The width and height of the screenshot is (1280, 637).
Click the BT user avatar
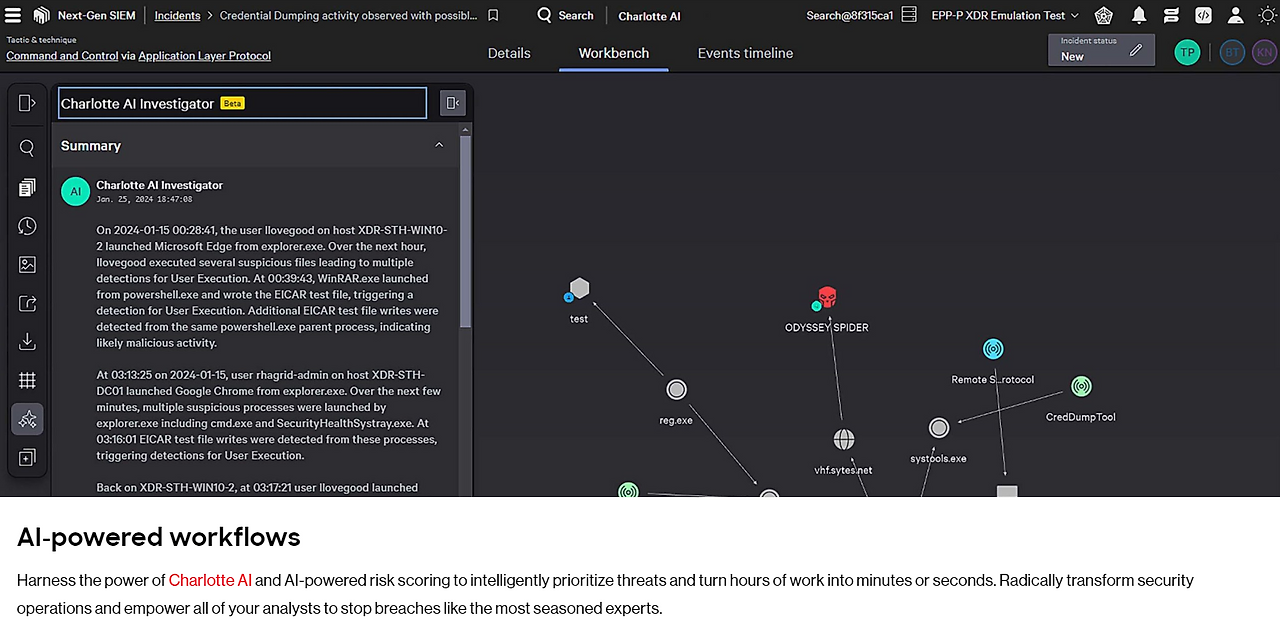(x=1232, y=53)
